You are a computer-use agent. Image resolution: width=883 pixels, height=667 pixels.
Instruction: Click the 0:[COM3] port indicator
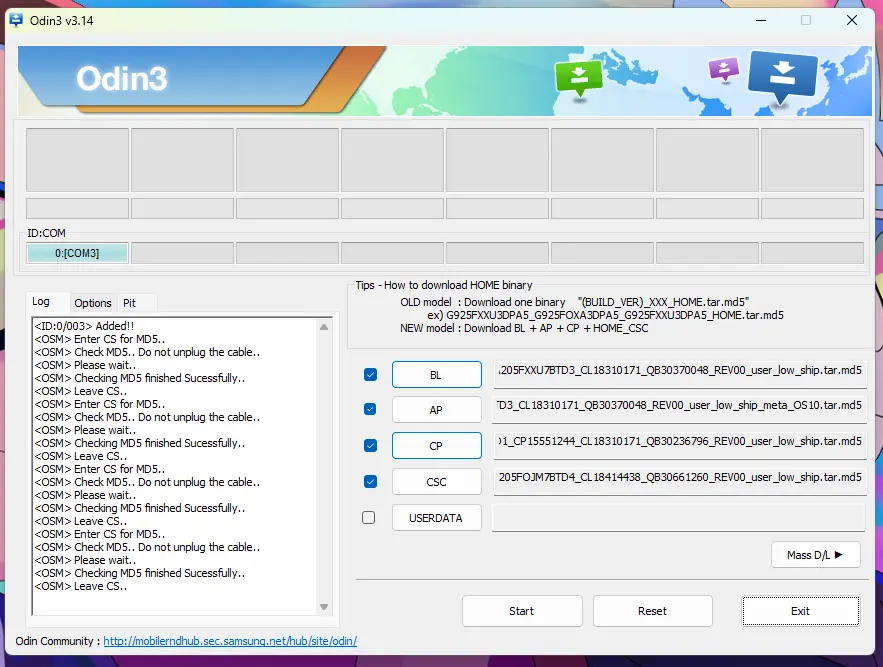pyautogui.click(x=77, y=253)
